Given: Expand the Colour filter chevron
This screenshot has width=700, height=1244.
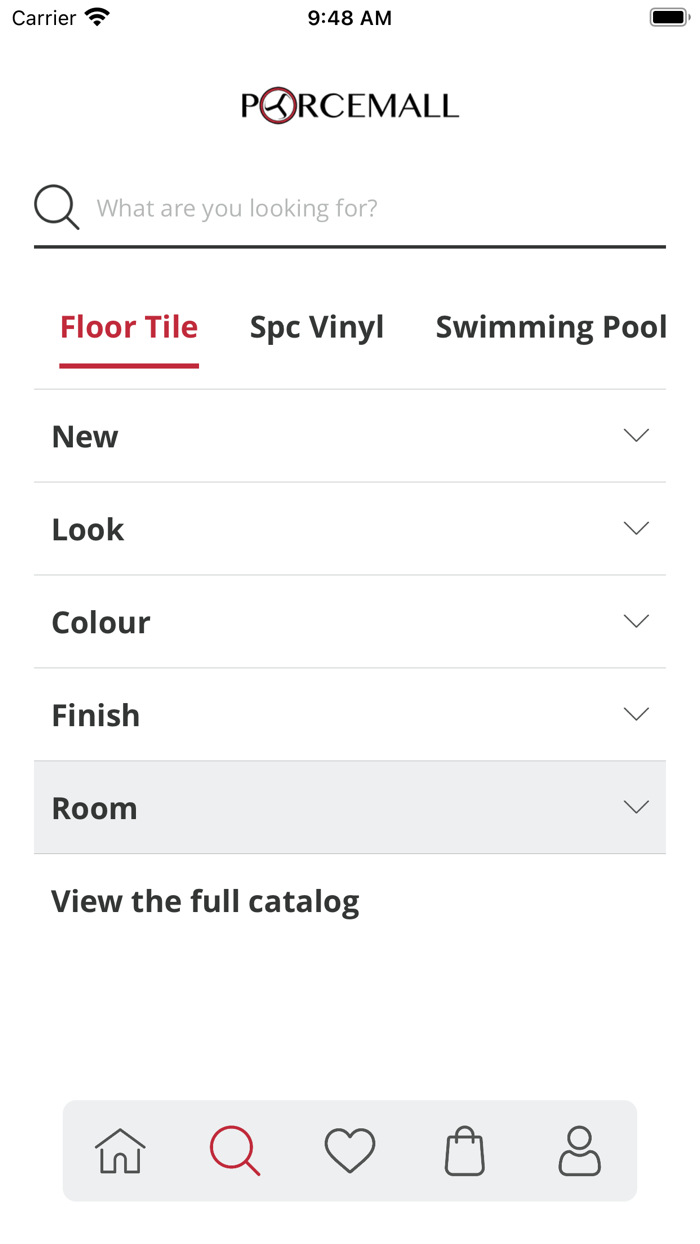Looking at the screenshot, I should coord(636,621).
